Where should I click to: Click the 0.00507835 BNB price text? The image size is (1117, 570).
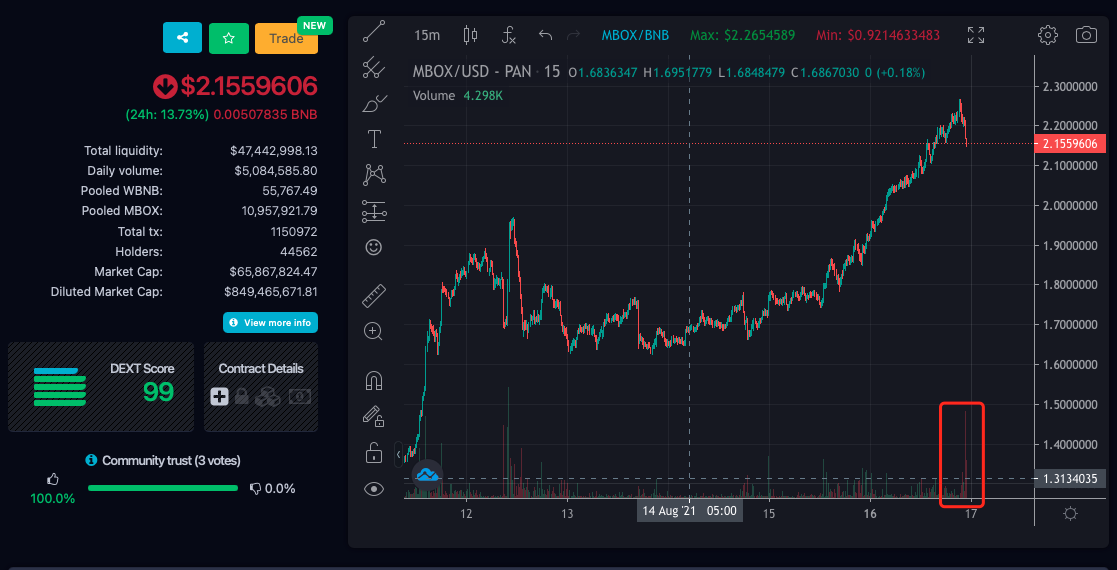click(x=266, y=114)
